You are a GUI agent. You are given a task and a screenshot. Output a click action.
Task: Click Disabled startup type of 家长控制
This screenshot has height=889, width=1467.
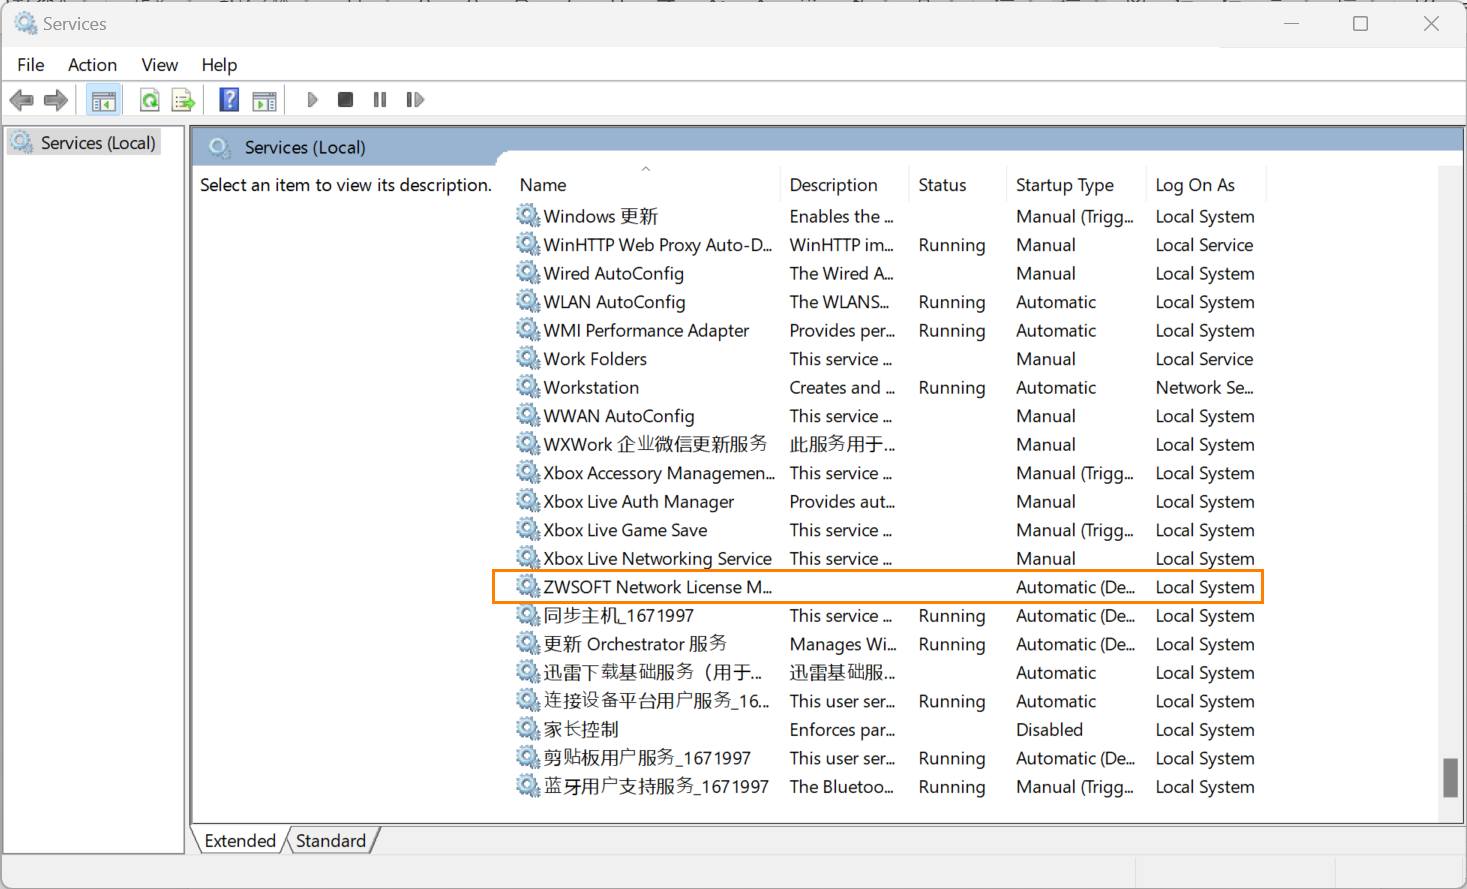pos(1049,730)
